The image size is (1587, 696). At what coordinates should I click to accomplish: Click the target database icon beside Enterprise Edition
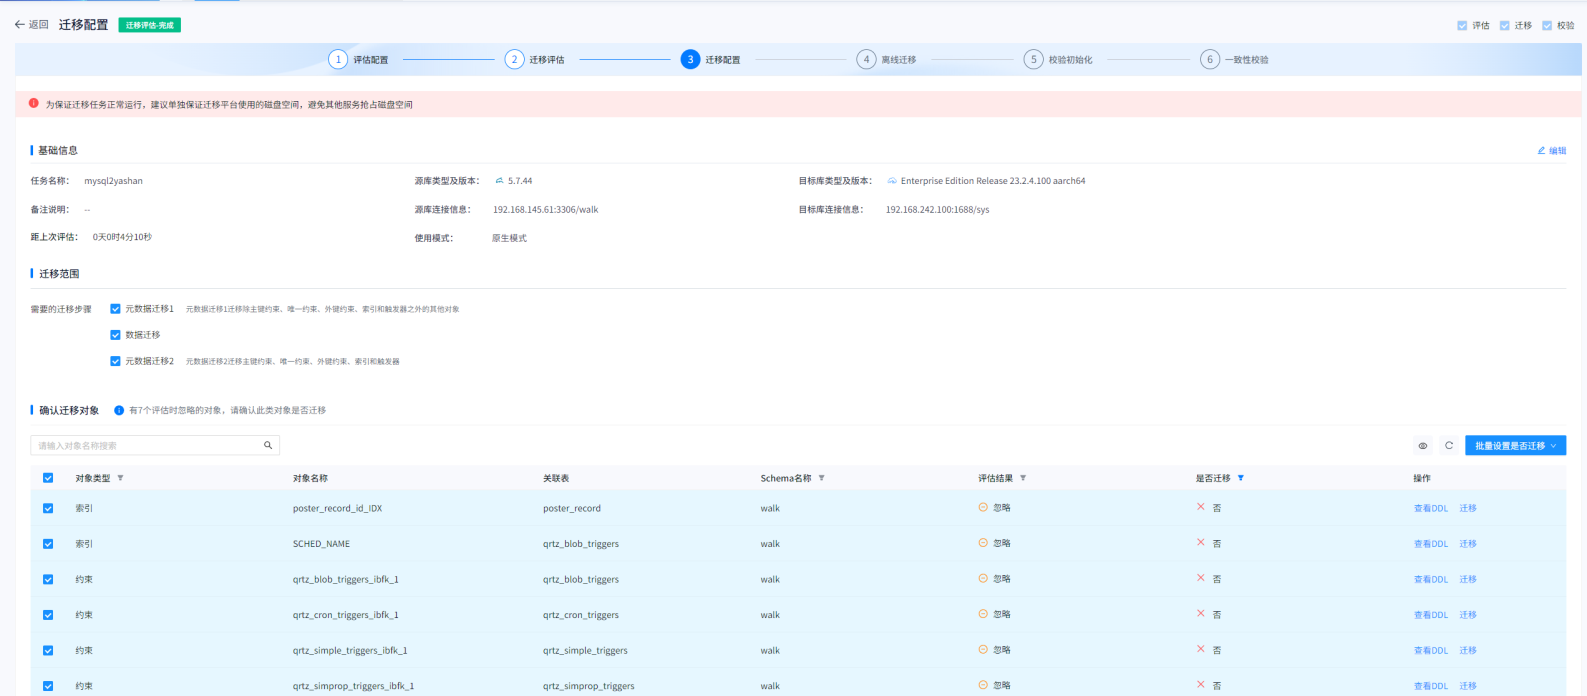[x=892, y=181]
